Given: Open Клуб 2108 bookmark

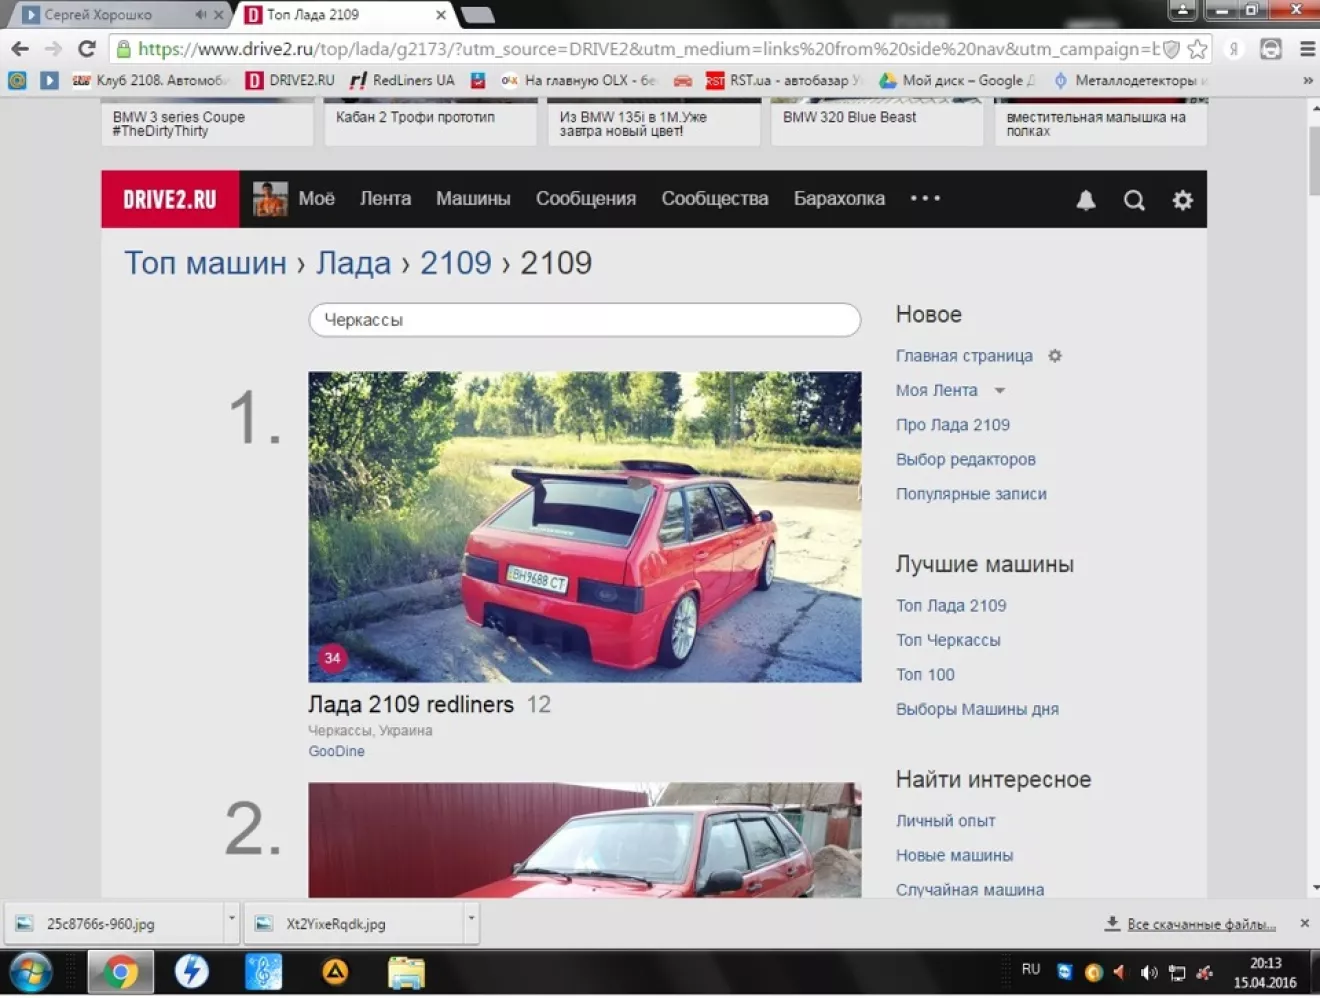Looking at the screenshot, I should (151, 80).
